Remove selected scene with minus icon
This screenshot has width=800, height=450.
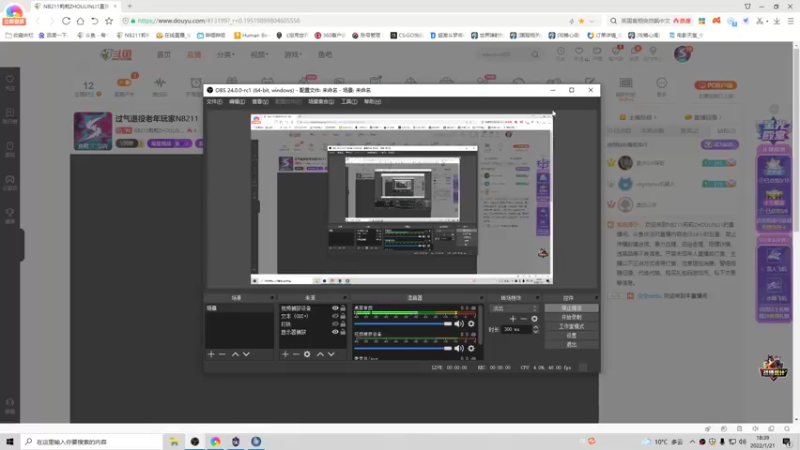coord(222,354)
